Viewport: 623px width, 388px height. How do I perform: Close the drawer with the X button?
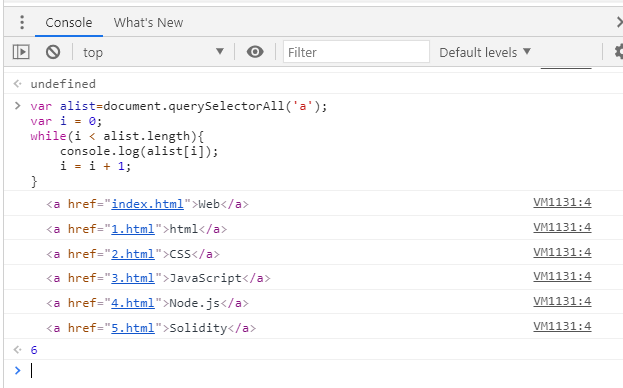(x=619, y=22)
